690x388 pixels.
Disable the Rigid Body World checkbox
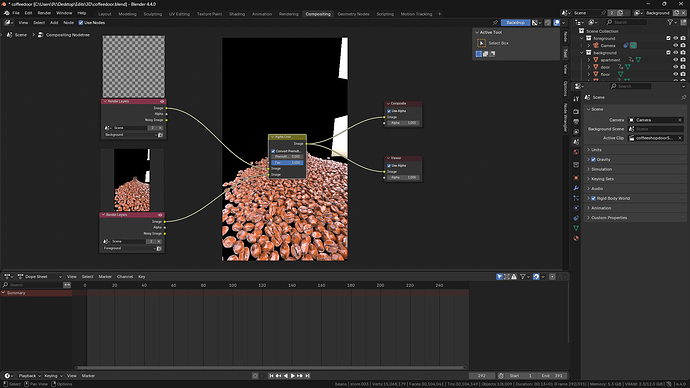pyautogui.click(x=593, y=198)
